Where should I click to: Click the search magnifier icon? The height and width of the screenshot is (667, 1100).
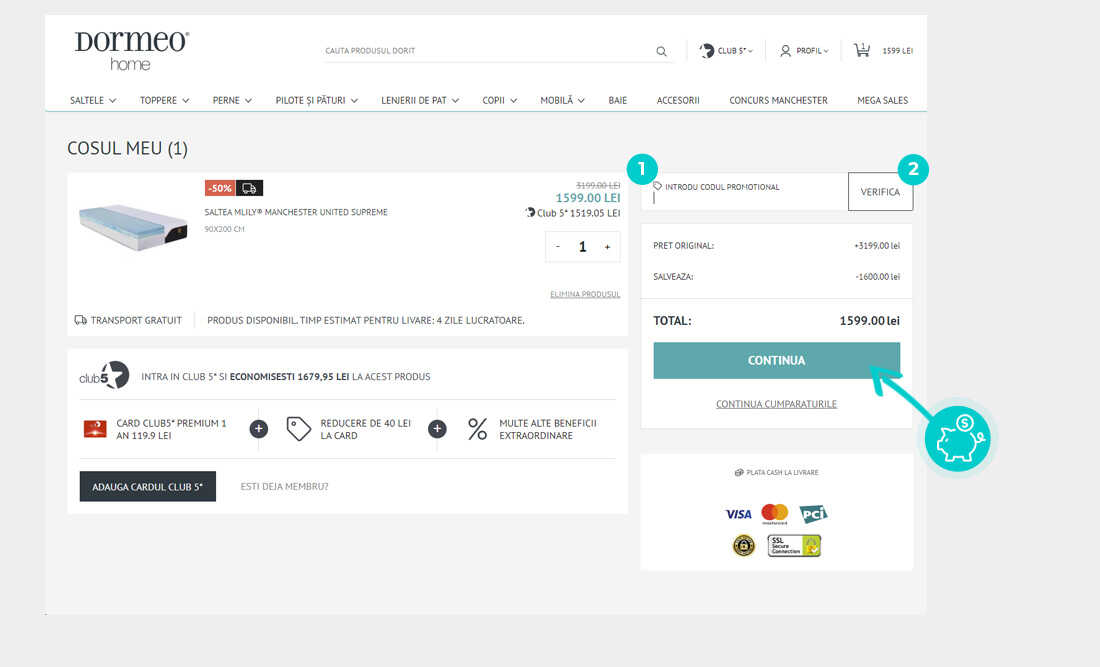[x=662, y=51]
